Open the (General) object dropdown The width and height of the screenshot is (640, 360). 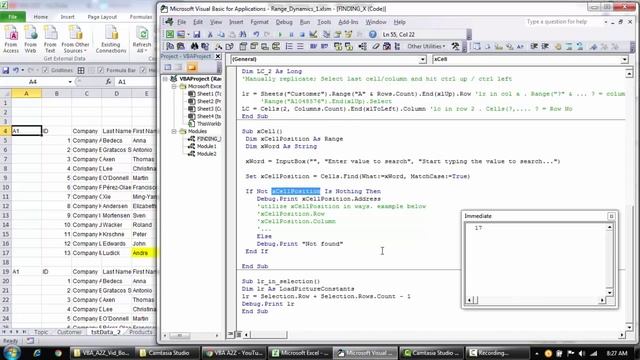pos(422,60)
